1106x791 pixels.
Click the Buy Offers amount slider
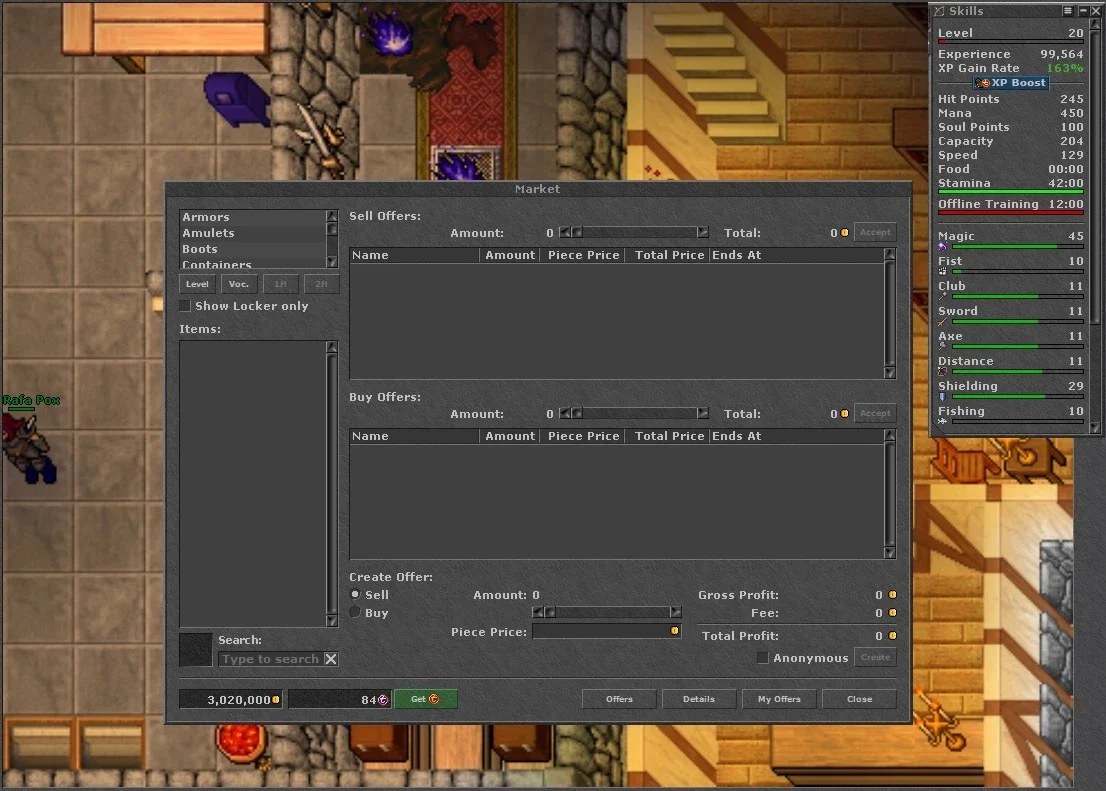633,413
